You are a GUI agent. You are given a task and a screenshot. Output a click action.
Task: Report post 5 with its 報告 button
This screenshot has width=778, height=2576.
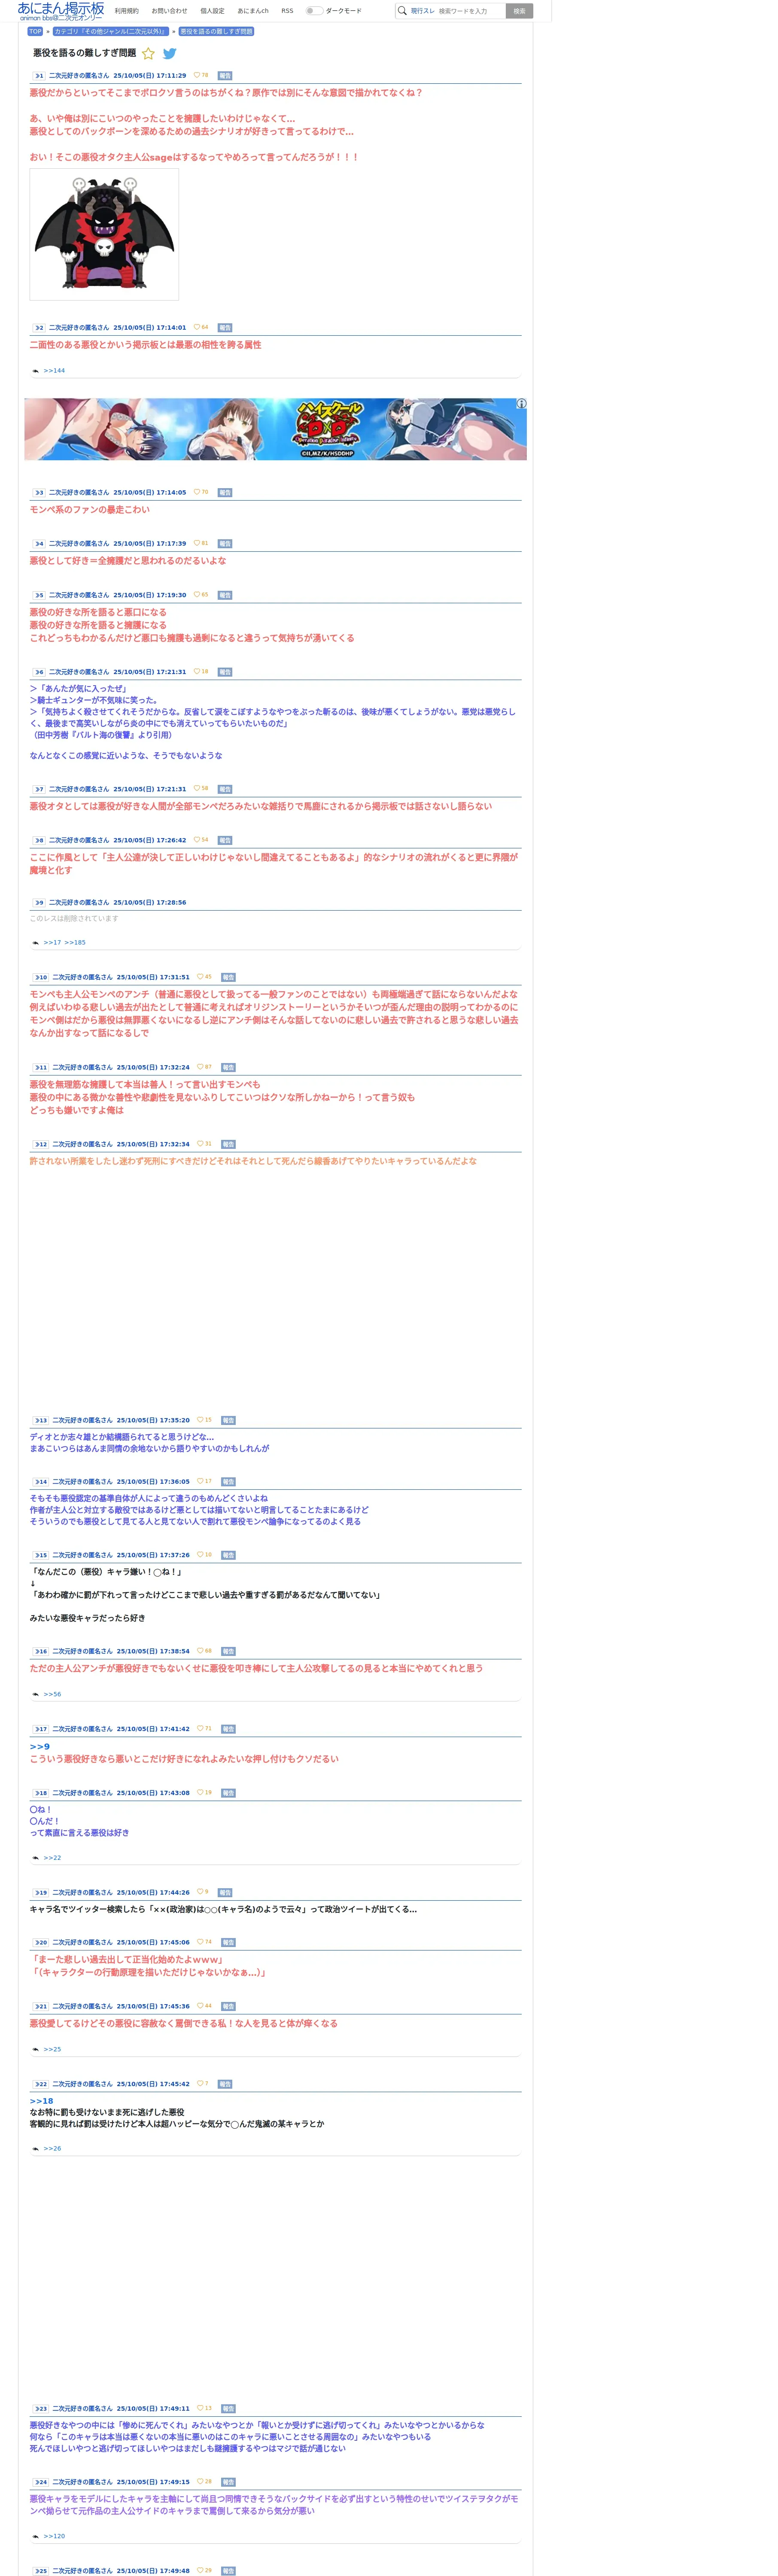[225, 595]
